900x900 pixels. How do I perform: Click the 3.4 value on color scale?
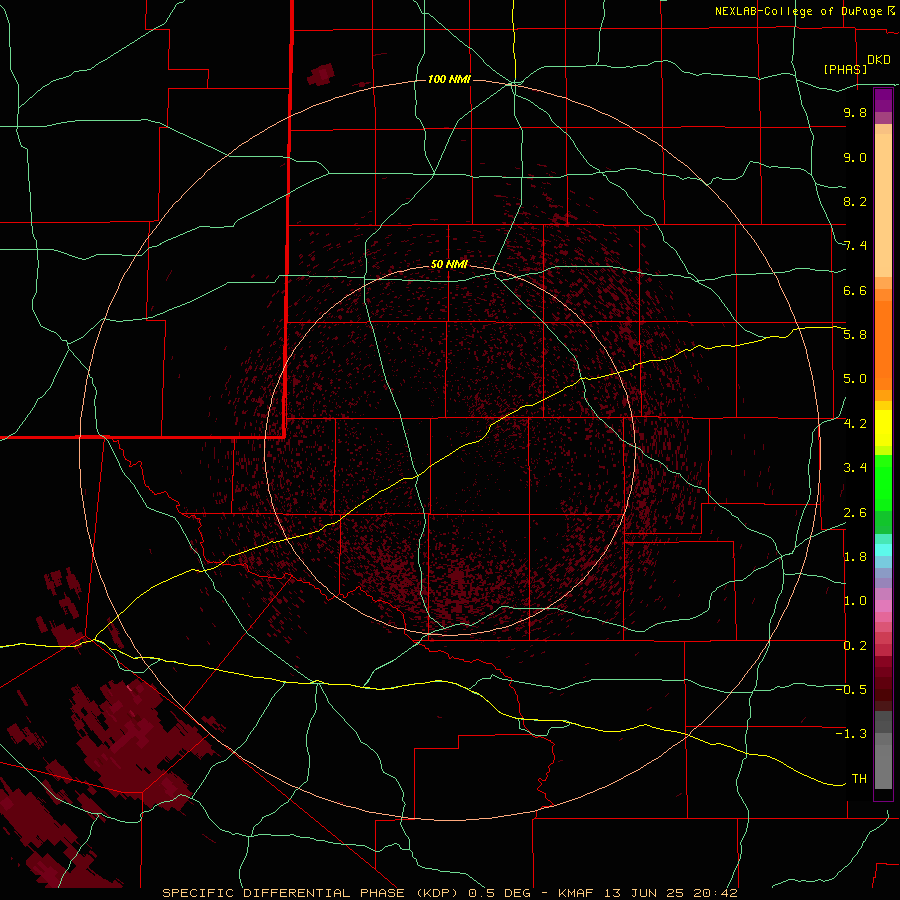(855, 468)
